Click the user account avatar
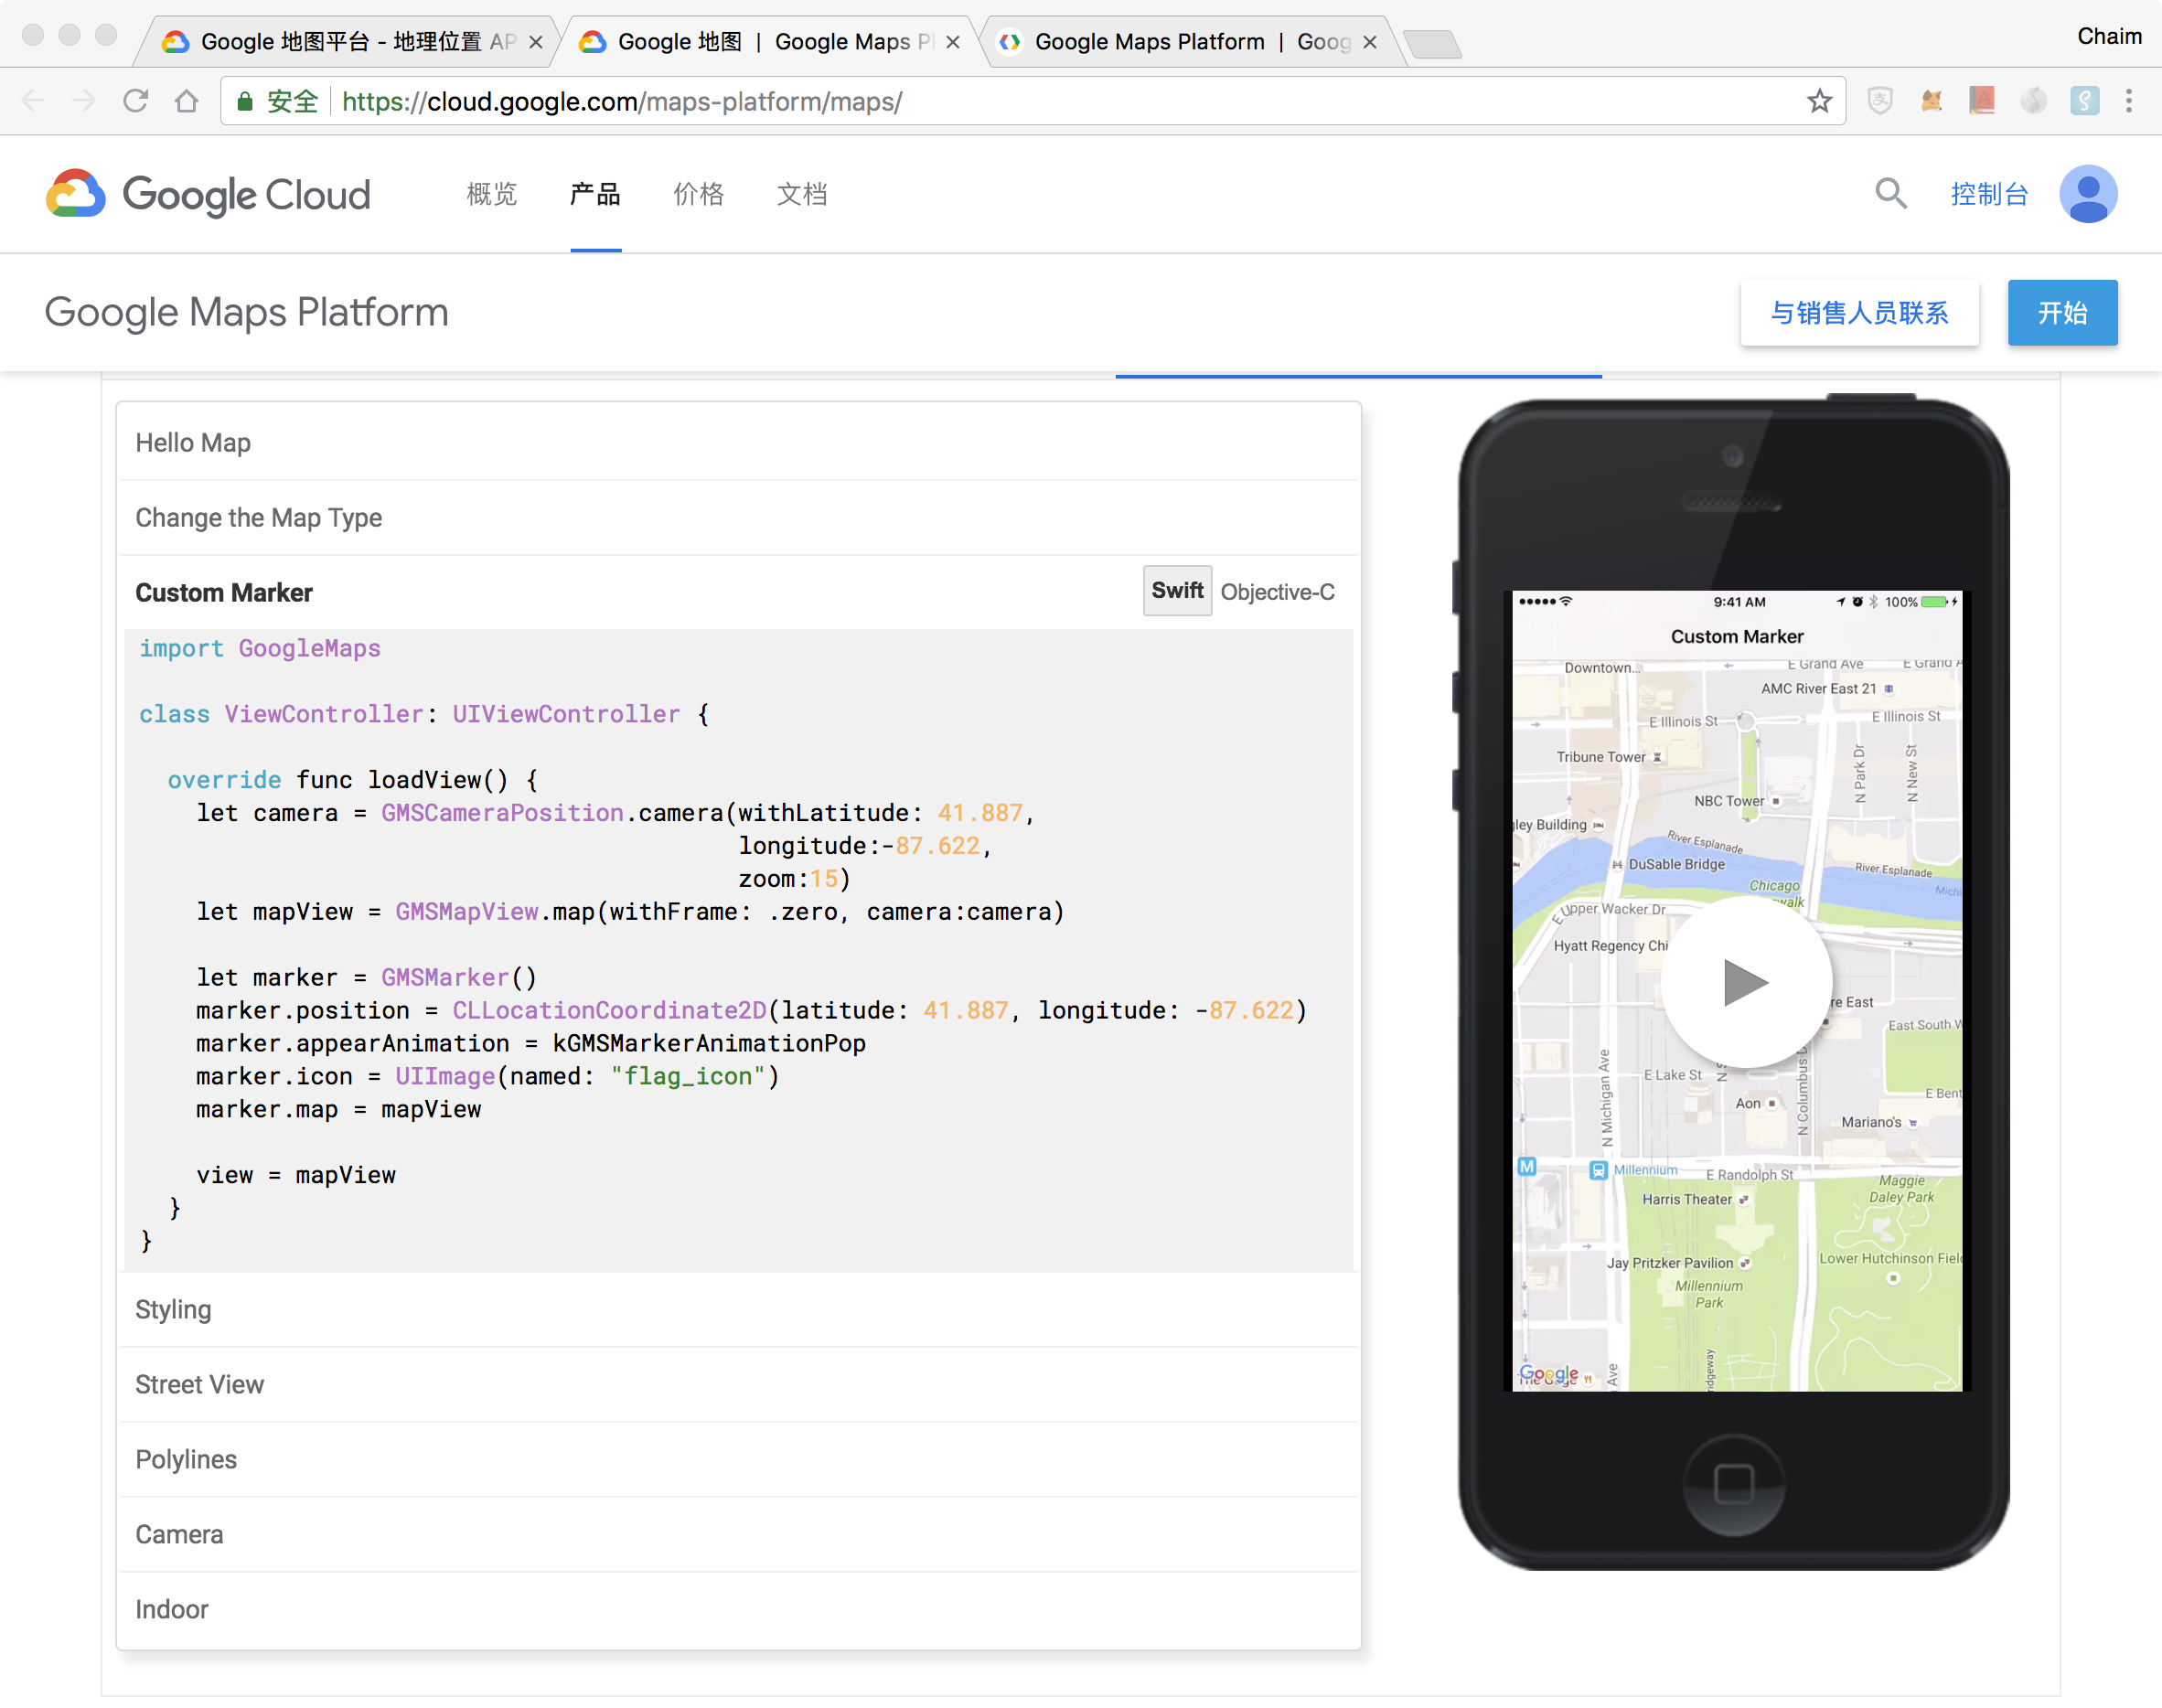 coord(2087,194)
